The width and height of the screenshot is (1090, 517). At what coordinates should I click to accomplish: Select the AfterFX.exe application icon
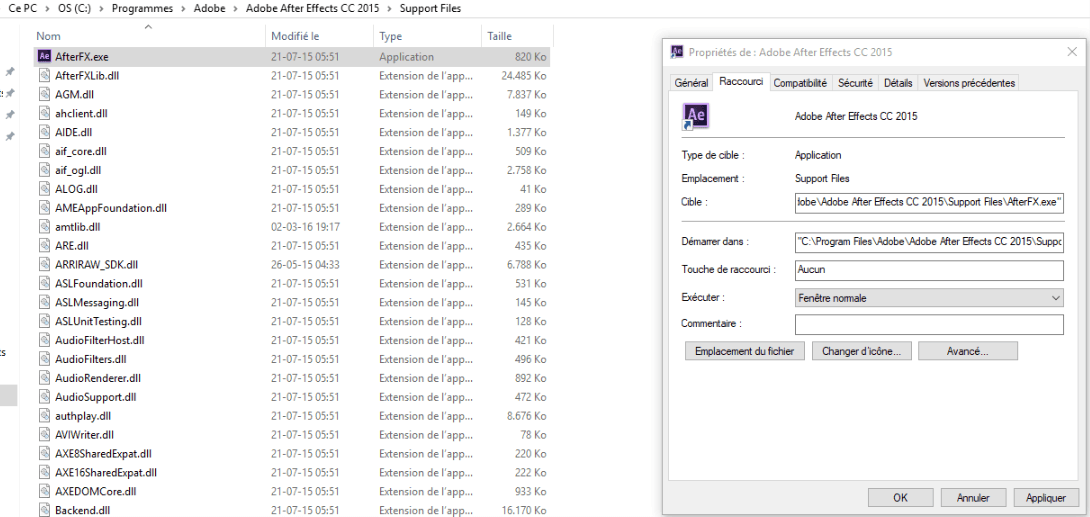click(44, 56)
